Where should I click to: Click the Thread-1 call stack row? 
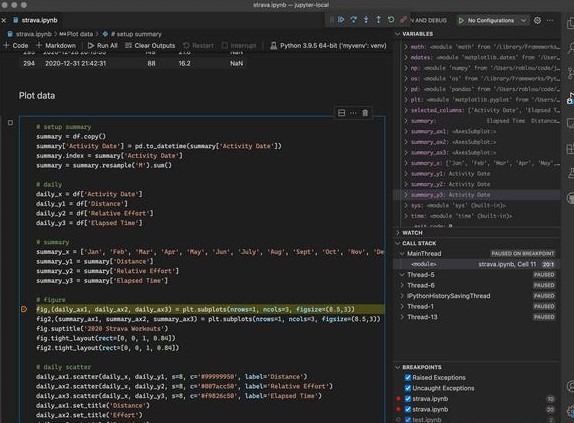click(476, 306)
